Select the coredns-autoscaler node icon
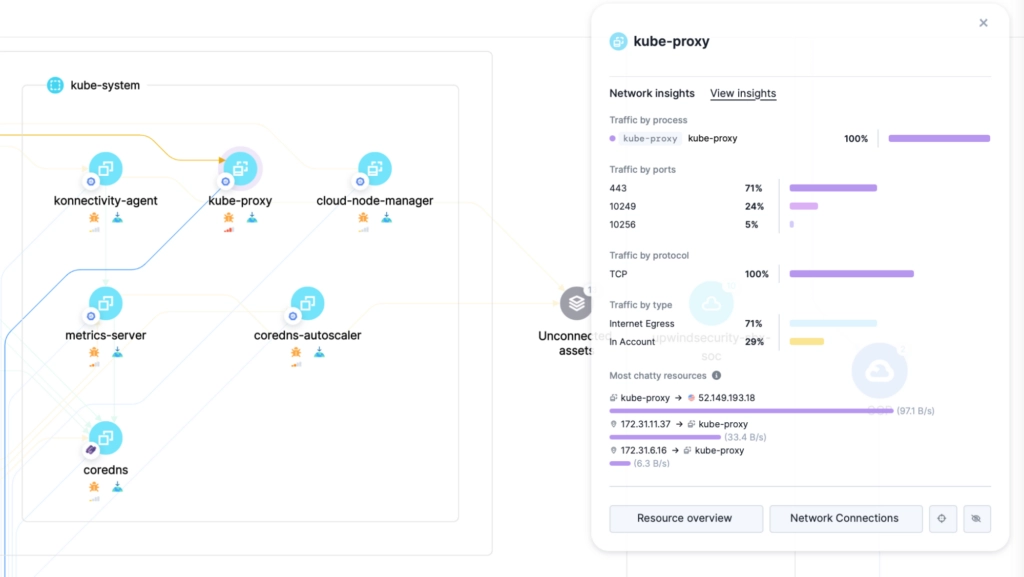Screen dimensions: 1024x577 tap(308, 303)
